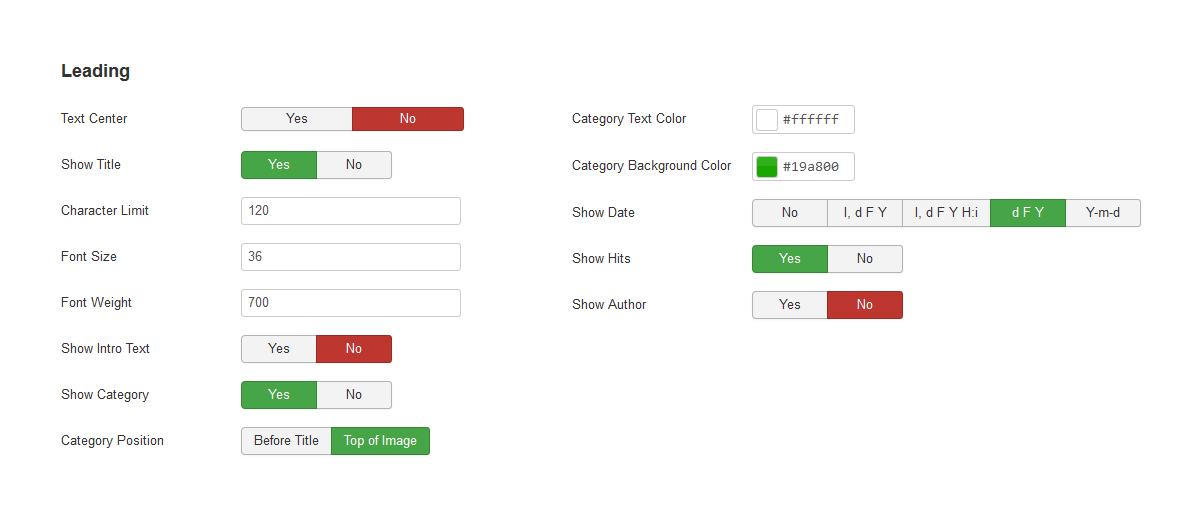Open the white Category Text Color swatch
Image resolution: width=1200 pixels, height=525 pixels.
(x=767, y=120)
